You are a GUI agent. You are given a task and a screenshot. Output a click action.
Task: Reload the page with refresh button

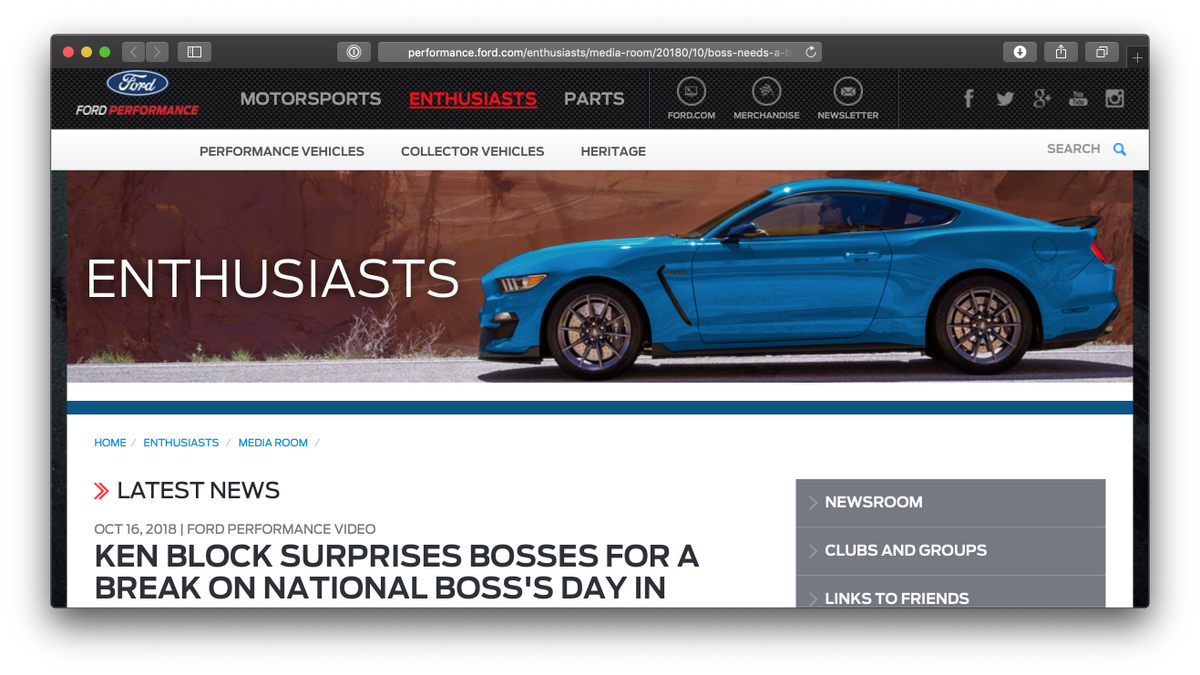pyautogui.click(x=810, y=52)
